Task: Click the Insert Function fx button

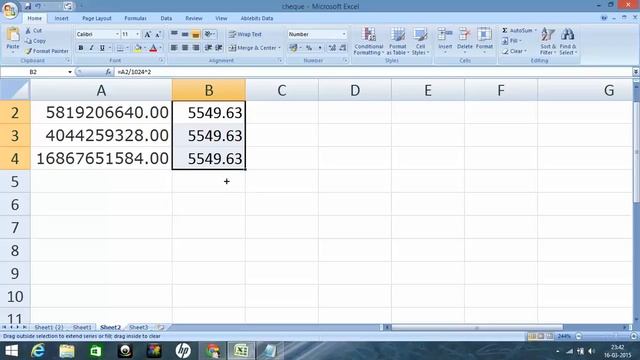Action: [108, 72]
